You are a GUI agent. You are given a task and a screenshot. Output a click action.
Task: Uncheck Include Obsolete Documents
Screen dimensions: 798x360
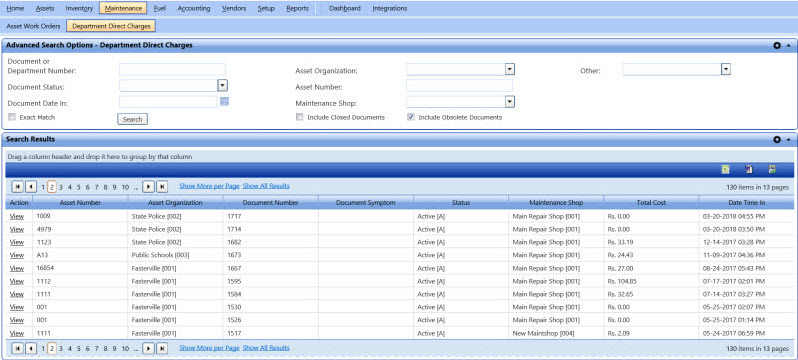[410, 117]
